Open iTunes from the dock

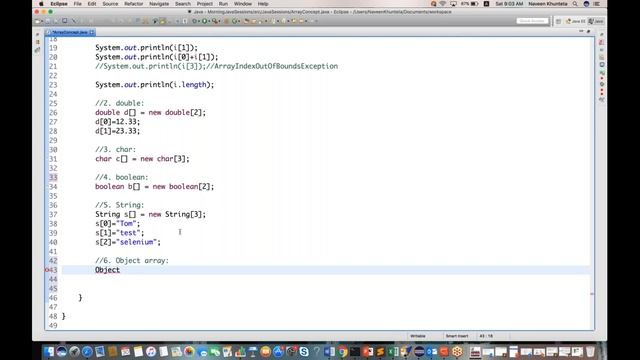click(151, 351)
